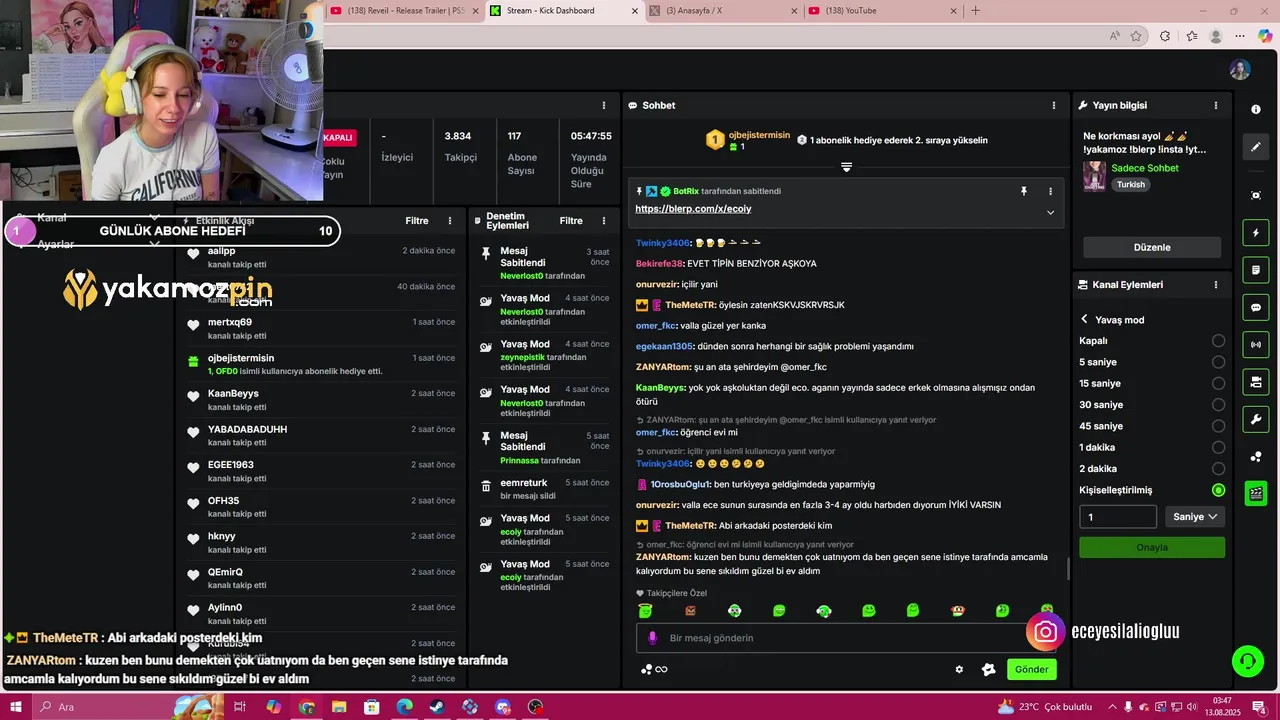Click ojbejistermisin leaderboard name
The height and width of the screenshot is (720, 1280).
[x=759, y=135]
